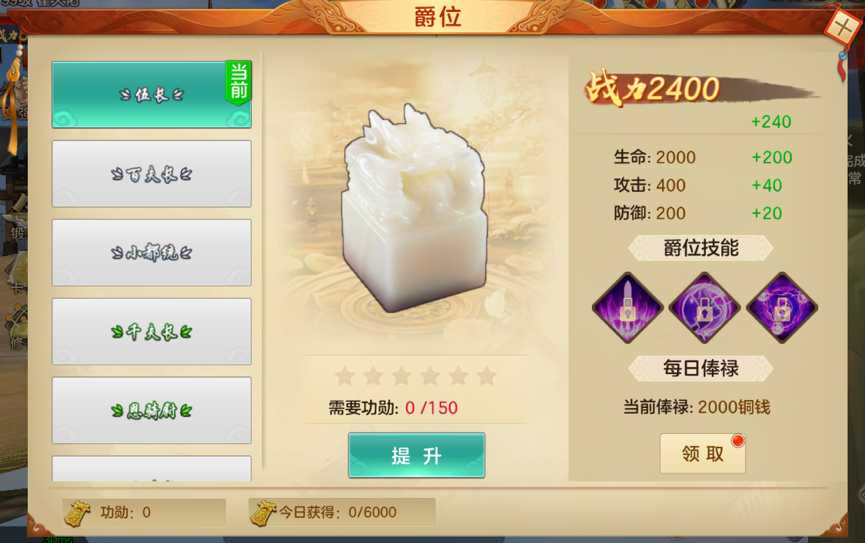Click the 每日俸禄 section header
The width and height of the screenshot is (865, 543).
coord(701,368)
